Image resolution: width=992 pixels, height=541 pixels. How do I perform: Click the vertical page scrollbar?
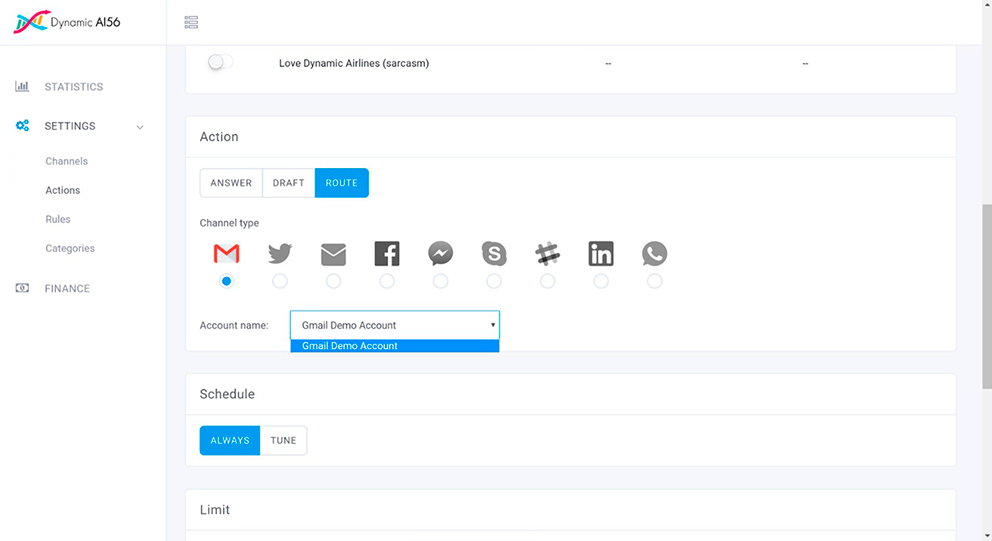(x=986, y=296)
